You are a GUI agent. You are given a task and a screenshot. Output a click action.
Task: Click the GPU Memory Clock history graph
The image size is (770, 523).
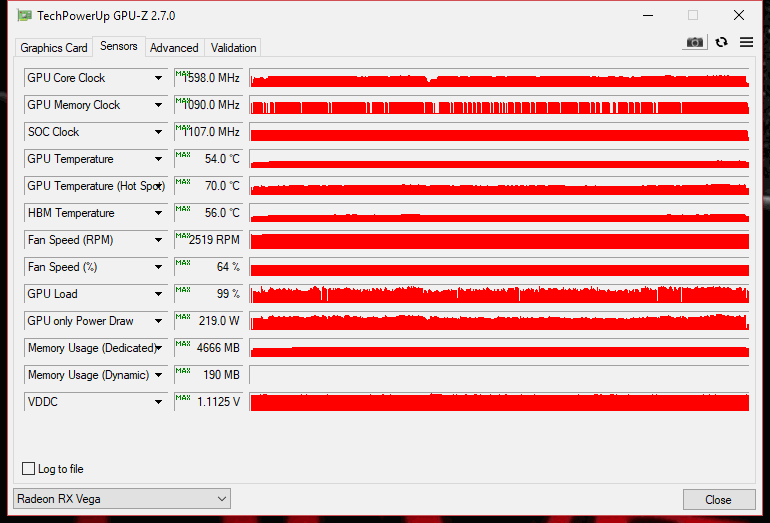(x=499, y=105)
